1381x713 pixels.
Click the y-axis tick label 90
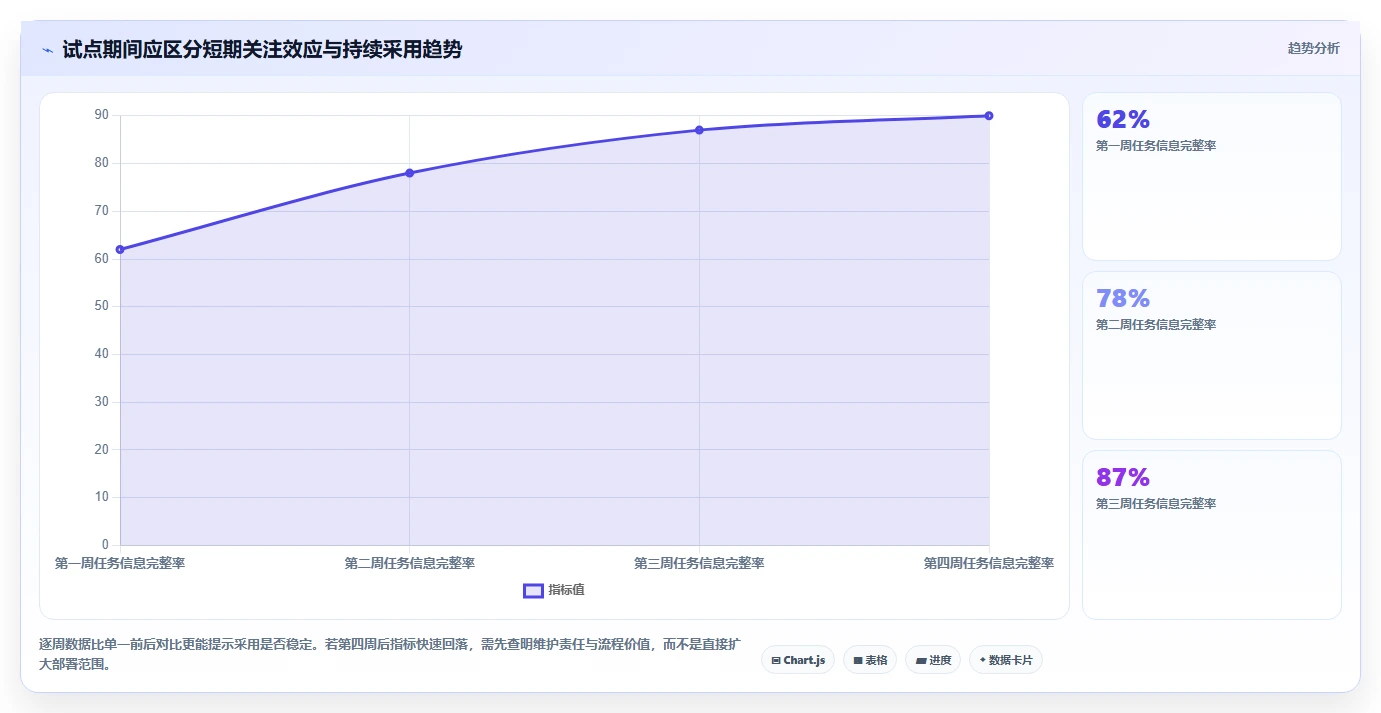click(x=101, y=115)
